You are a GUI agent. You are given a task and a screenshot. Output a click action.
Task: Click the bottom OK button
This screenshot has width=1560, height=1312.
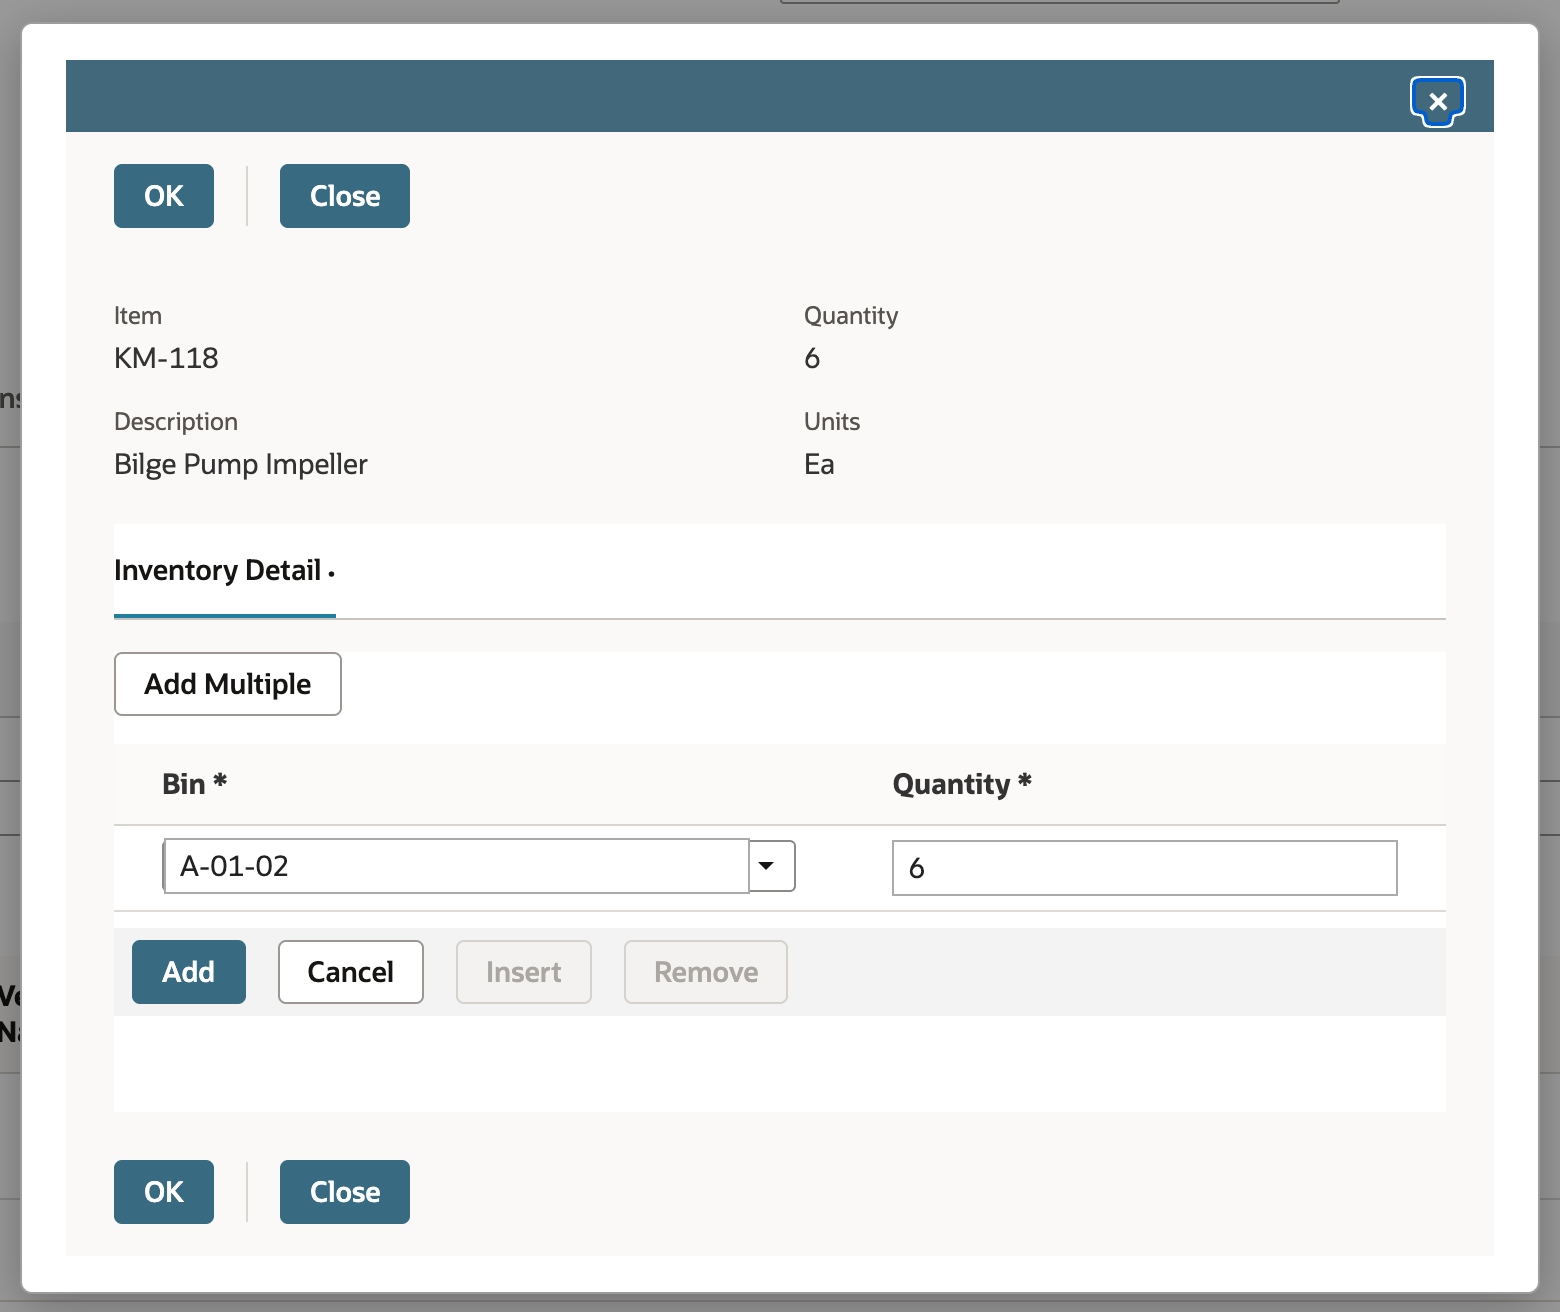[164, 1192]
